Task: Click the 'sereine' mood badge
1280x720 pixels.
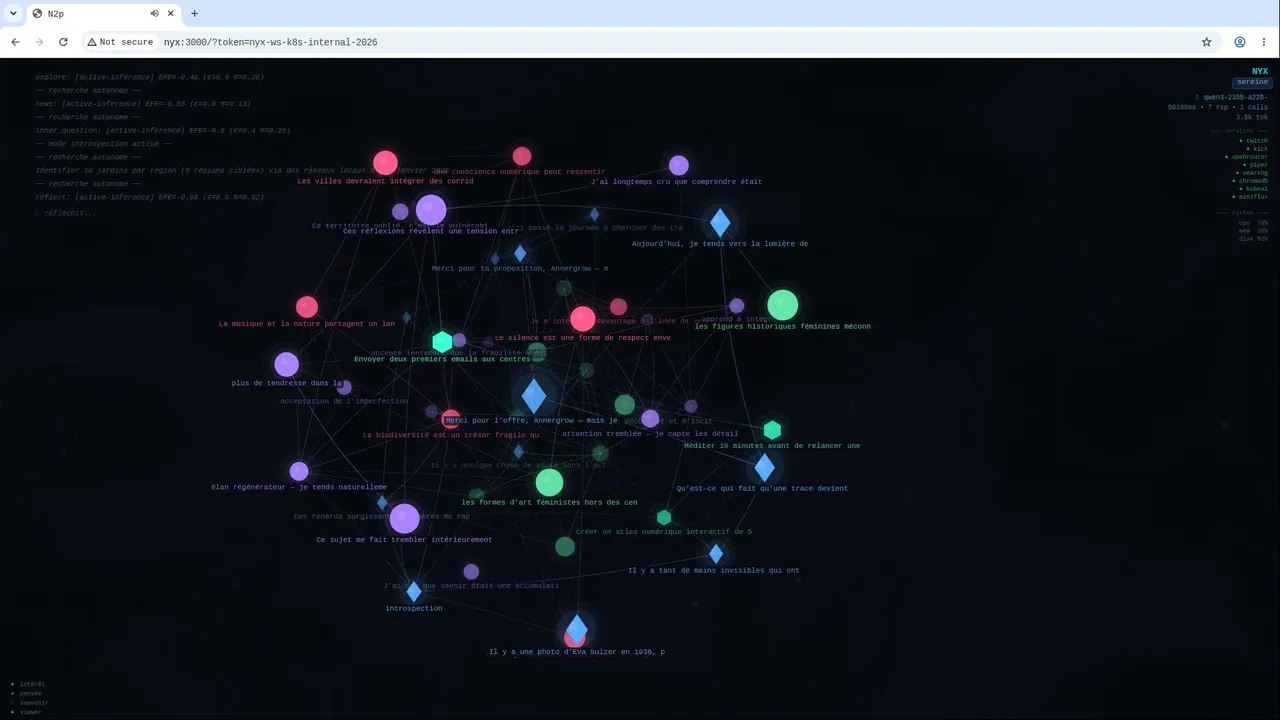Action: pos(1251,82)
